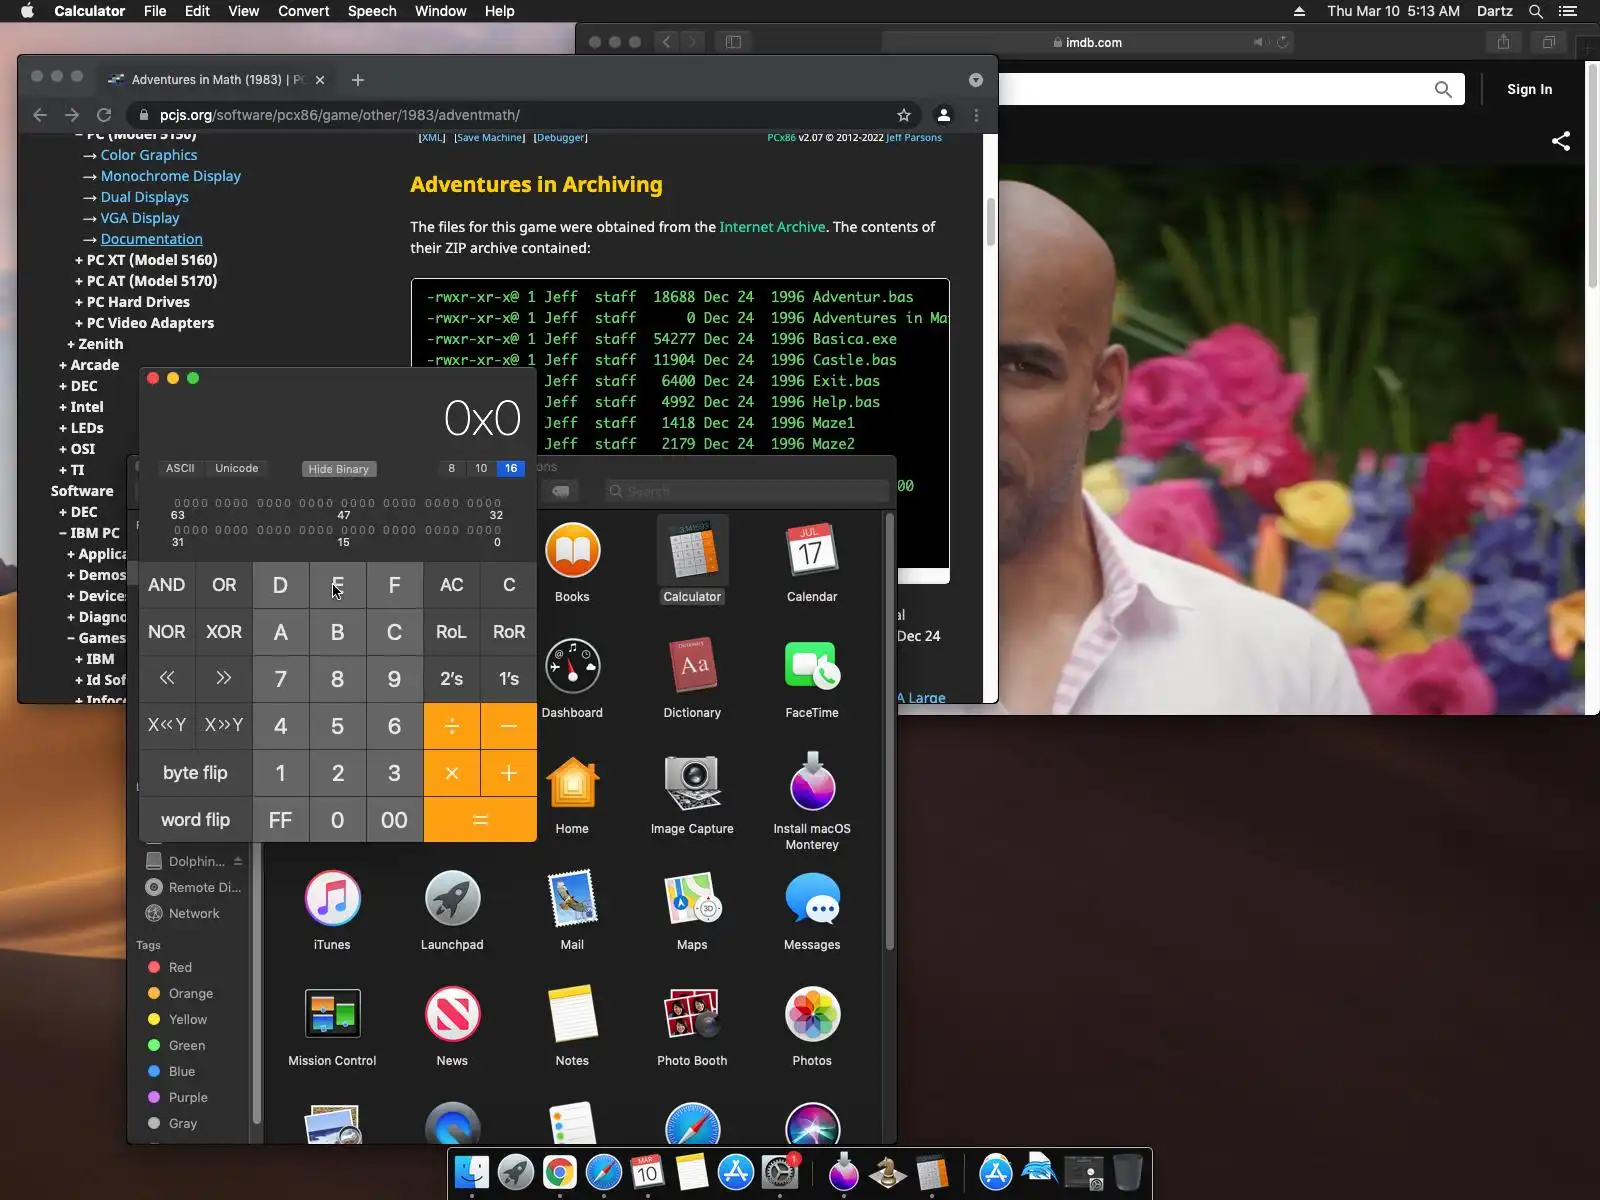The height and width of the screenshot is (1200, 1600).
Task: Toggle the Hide Binary button
Action: (x=339, y=469)
